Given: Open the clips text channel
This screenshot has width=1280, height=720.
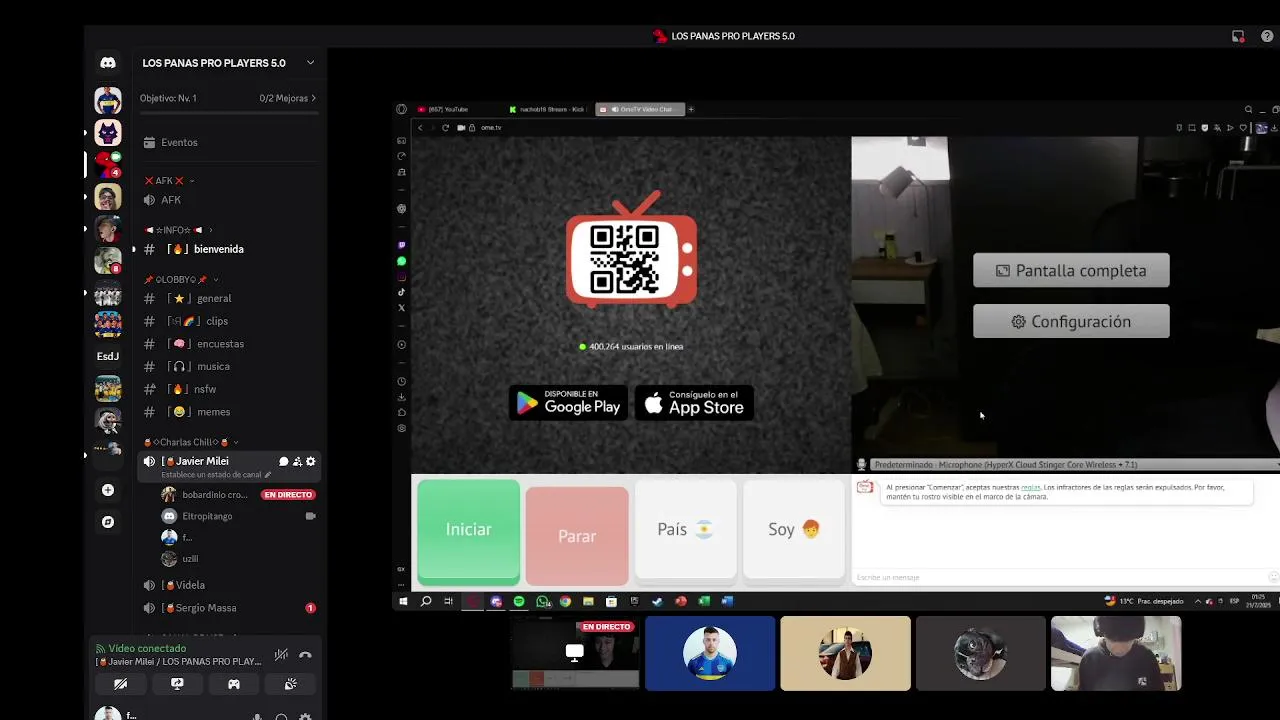Looking at the screenshot, I should click(x=229, y=321).
